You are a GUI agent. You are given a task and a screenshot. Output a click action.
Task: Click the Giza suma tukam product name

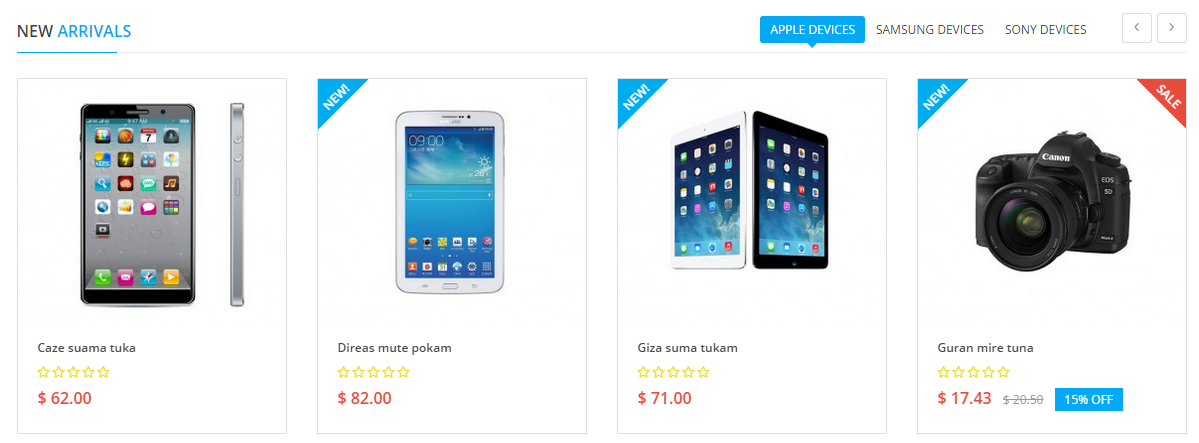coord(687,348)
